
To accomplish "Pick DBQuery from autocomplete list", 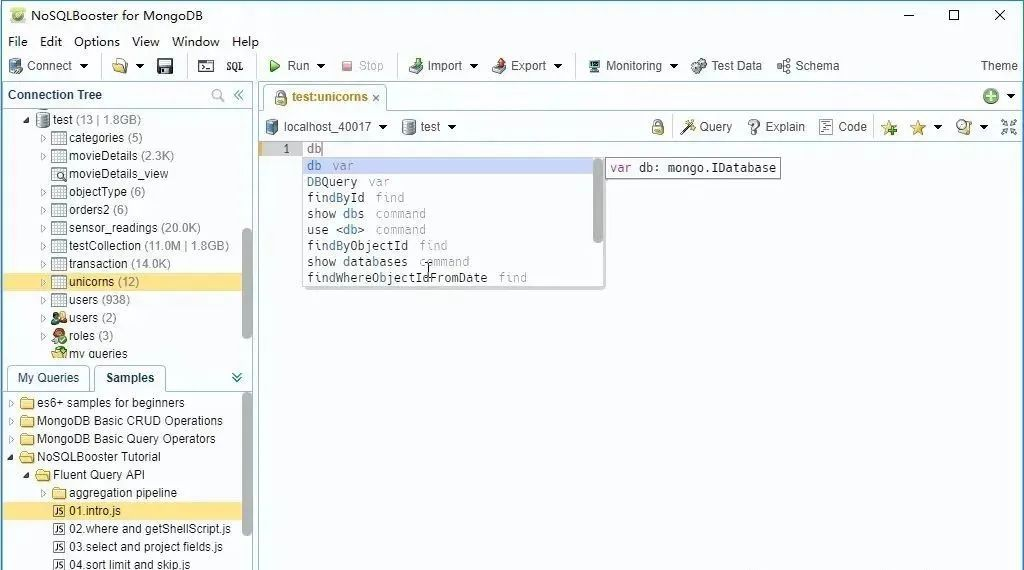I will [448, 182].
